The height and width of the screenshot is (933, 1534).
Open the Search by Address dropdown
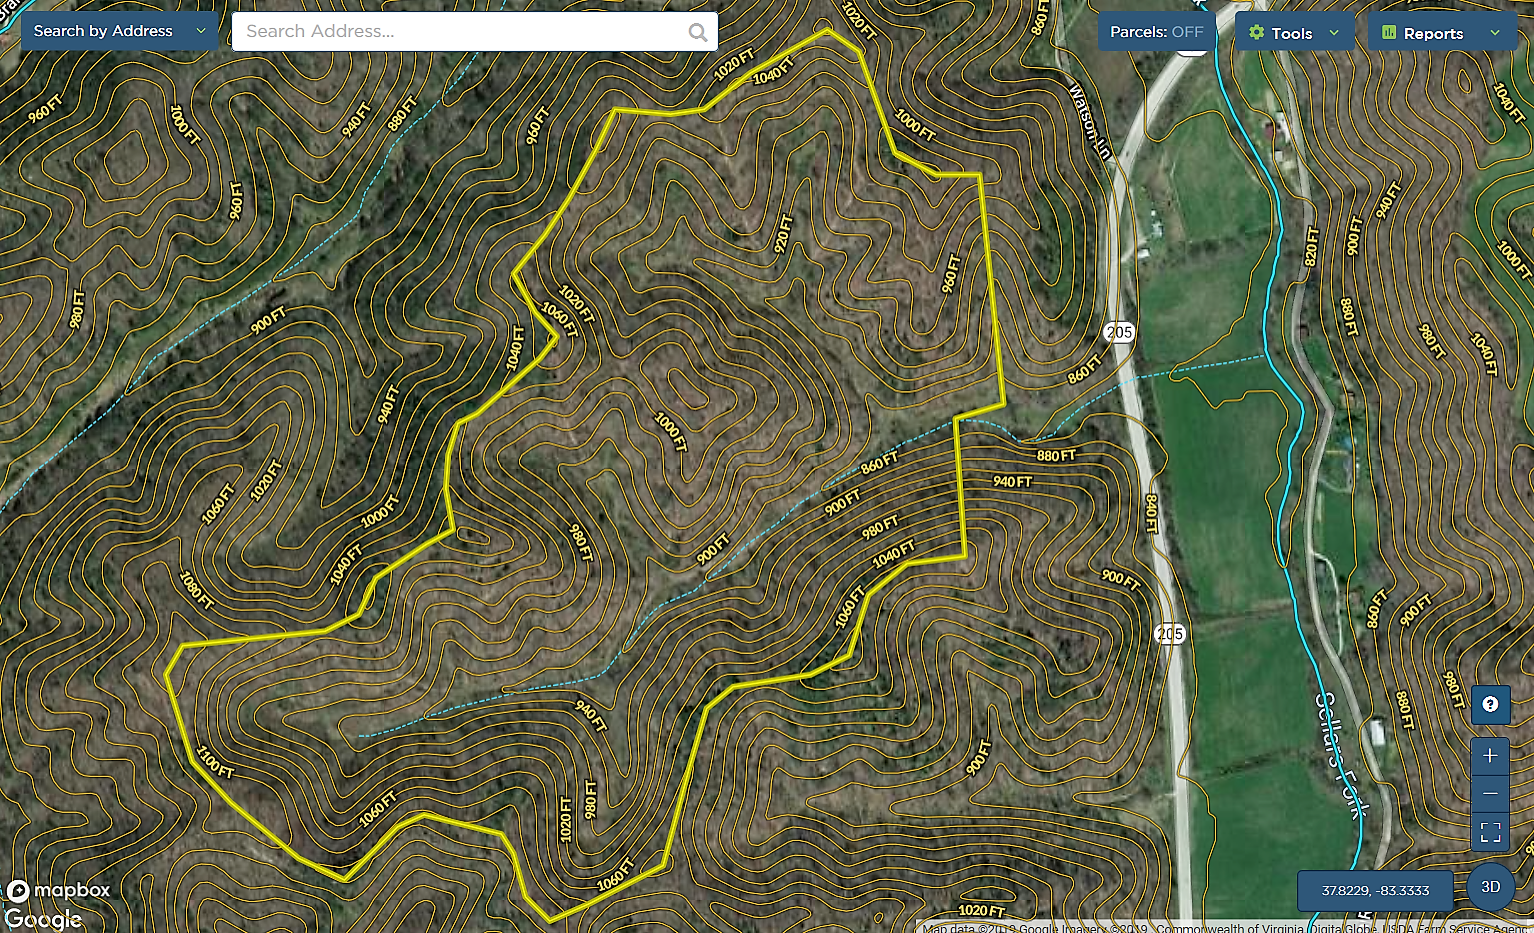tap(119, 31)
